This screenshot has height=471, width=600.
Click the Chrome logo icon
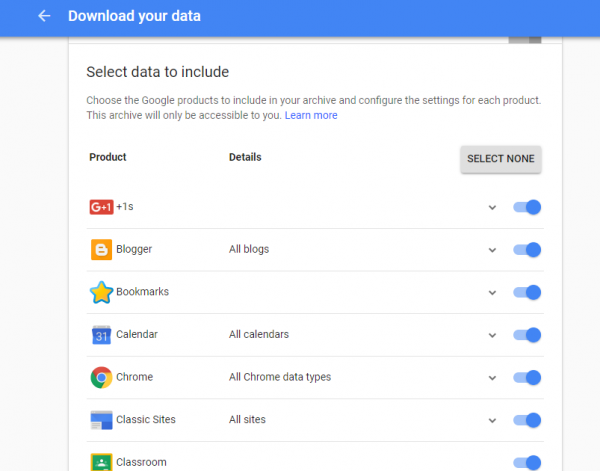[101, 377]
